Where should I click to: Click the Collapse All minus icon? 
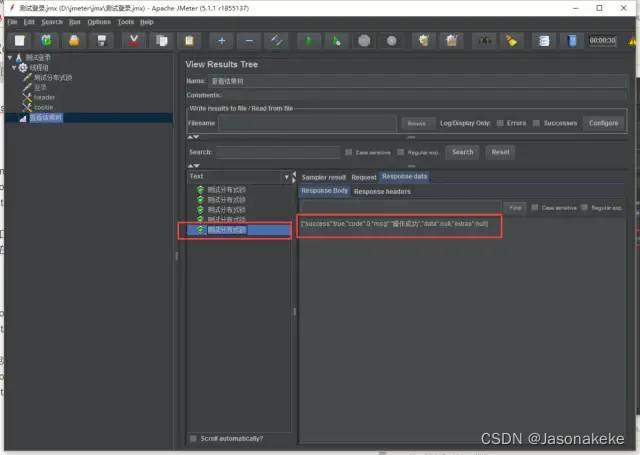click(249, 40)
